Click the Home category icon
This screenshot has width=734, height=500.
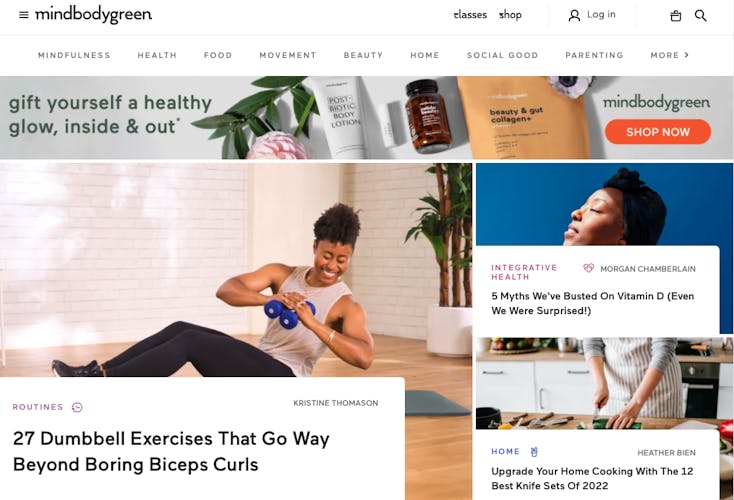tap(534, 452)
